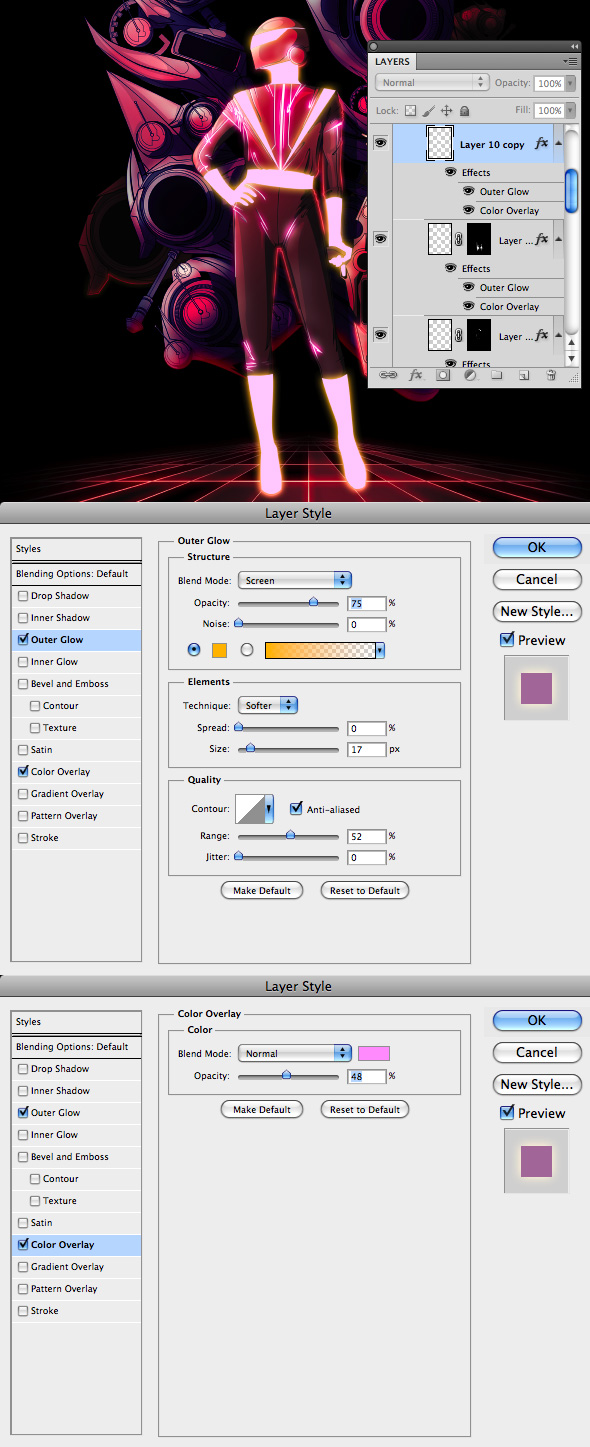Add a layer mask with the mask icon
The height and width of the screenshot is (1447, 590).
442,376
